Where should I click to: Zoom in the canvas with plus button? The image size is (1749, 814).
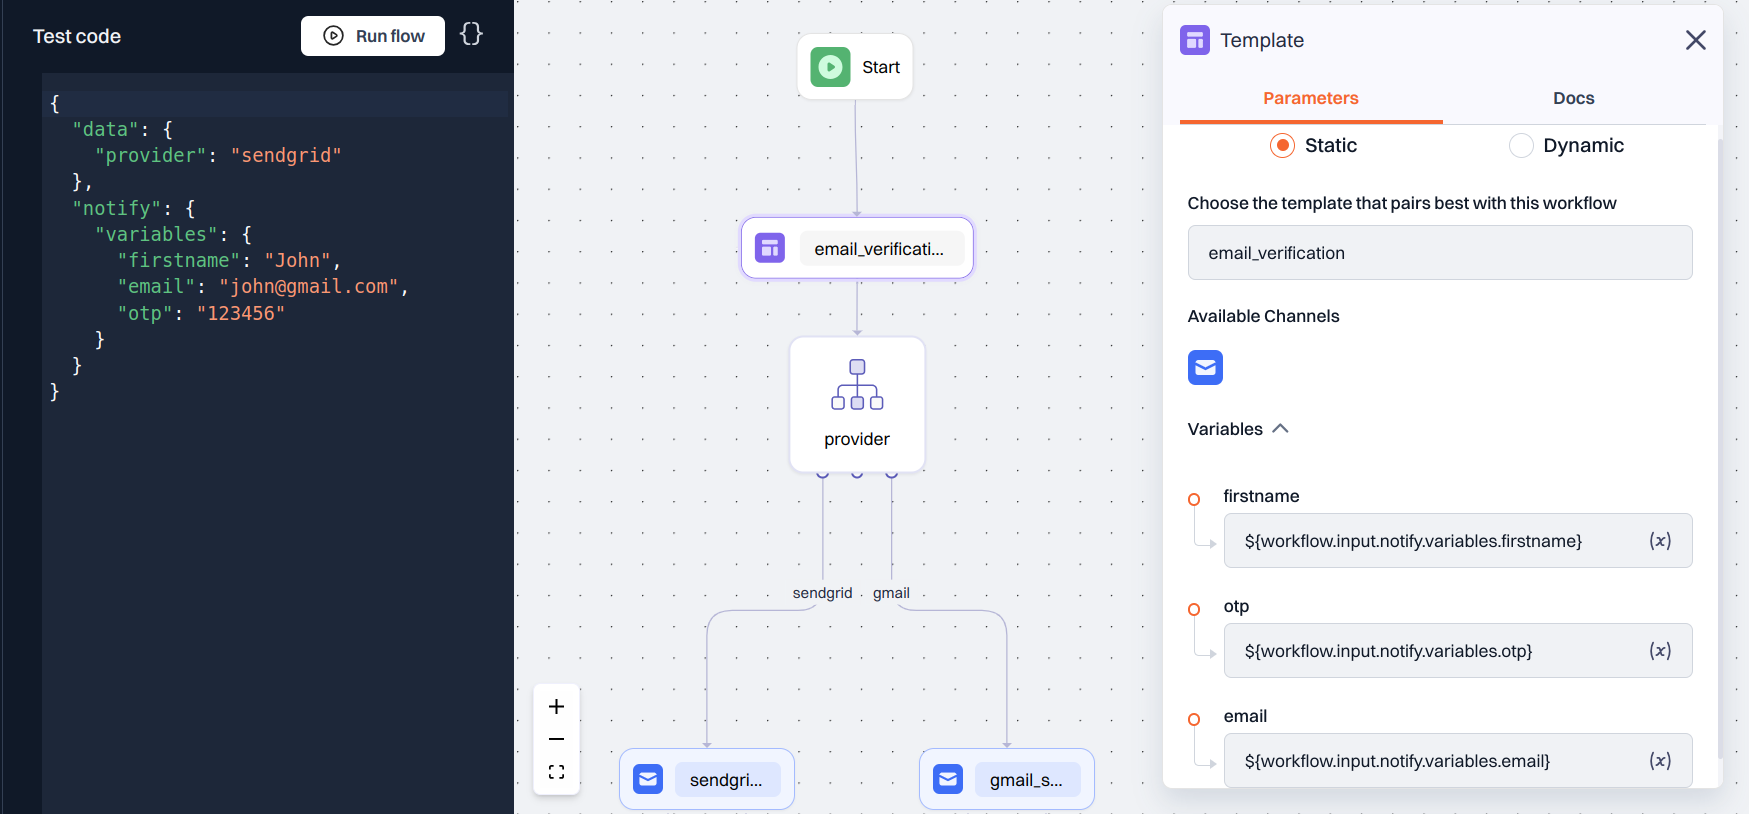pyautogui.click(x=557, y=706)
